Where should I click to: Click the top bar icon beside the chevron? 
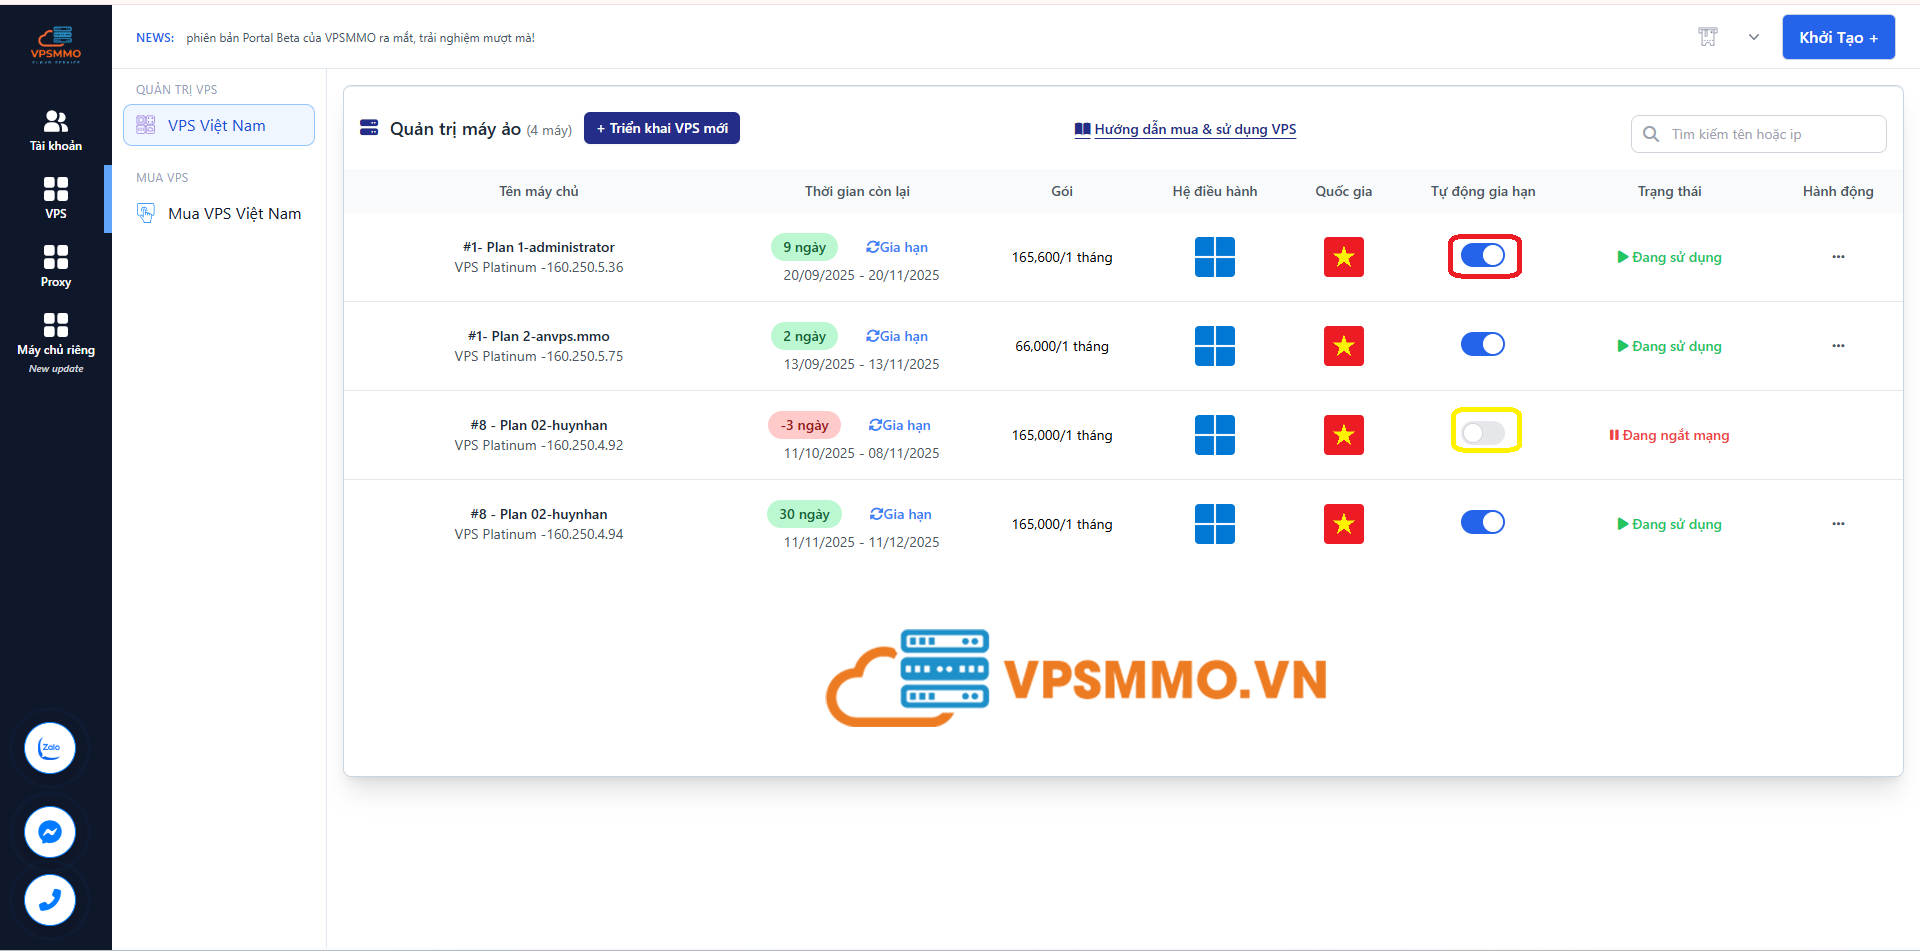[x=1708, y=37]
